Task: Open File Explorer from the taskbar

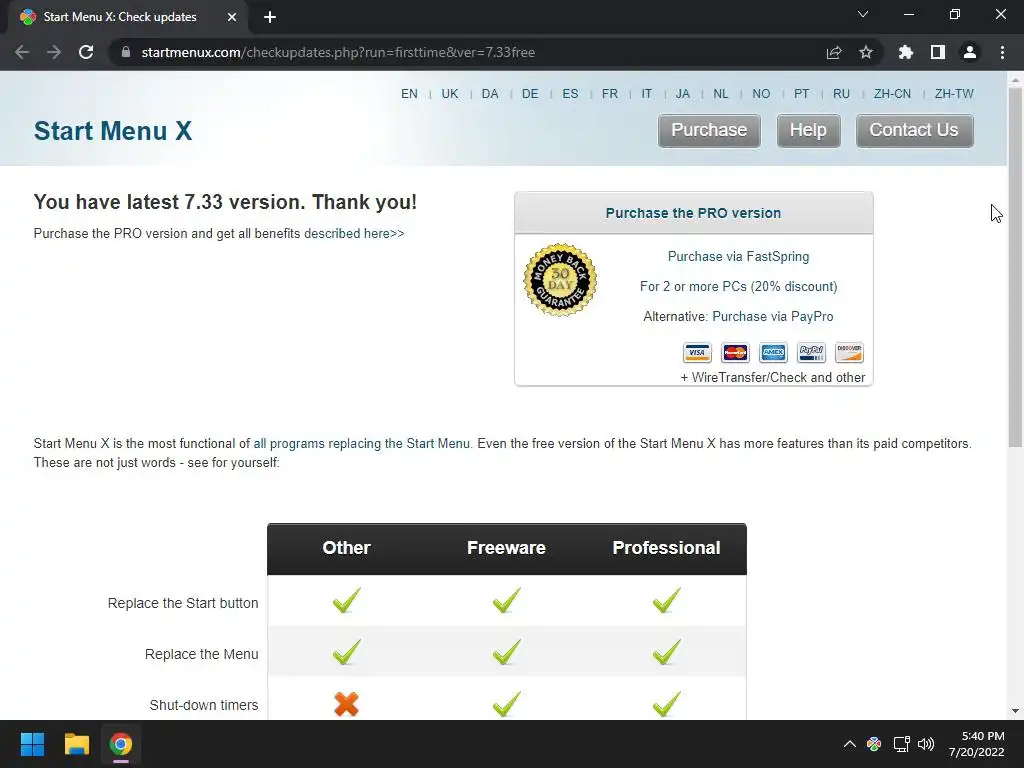Action: [x=76, y=744]
